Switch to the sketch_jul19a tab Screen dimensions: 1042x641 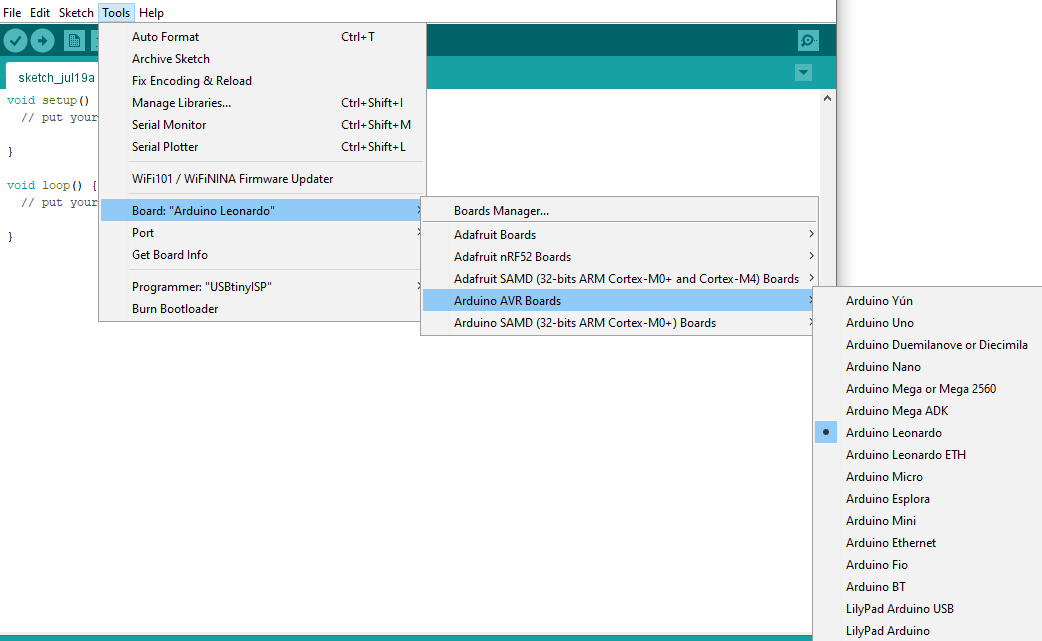55,76
